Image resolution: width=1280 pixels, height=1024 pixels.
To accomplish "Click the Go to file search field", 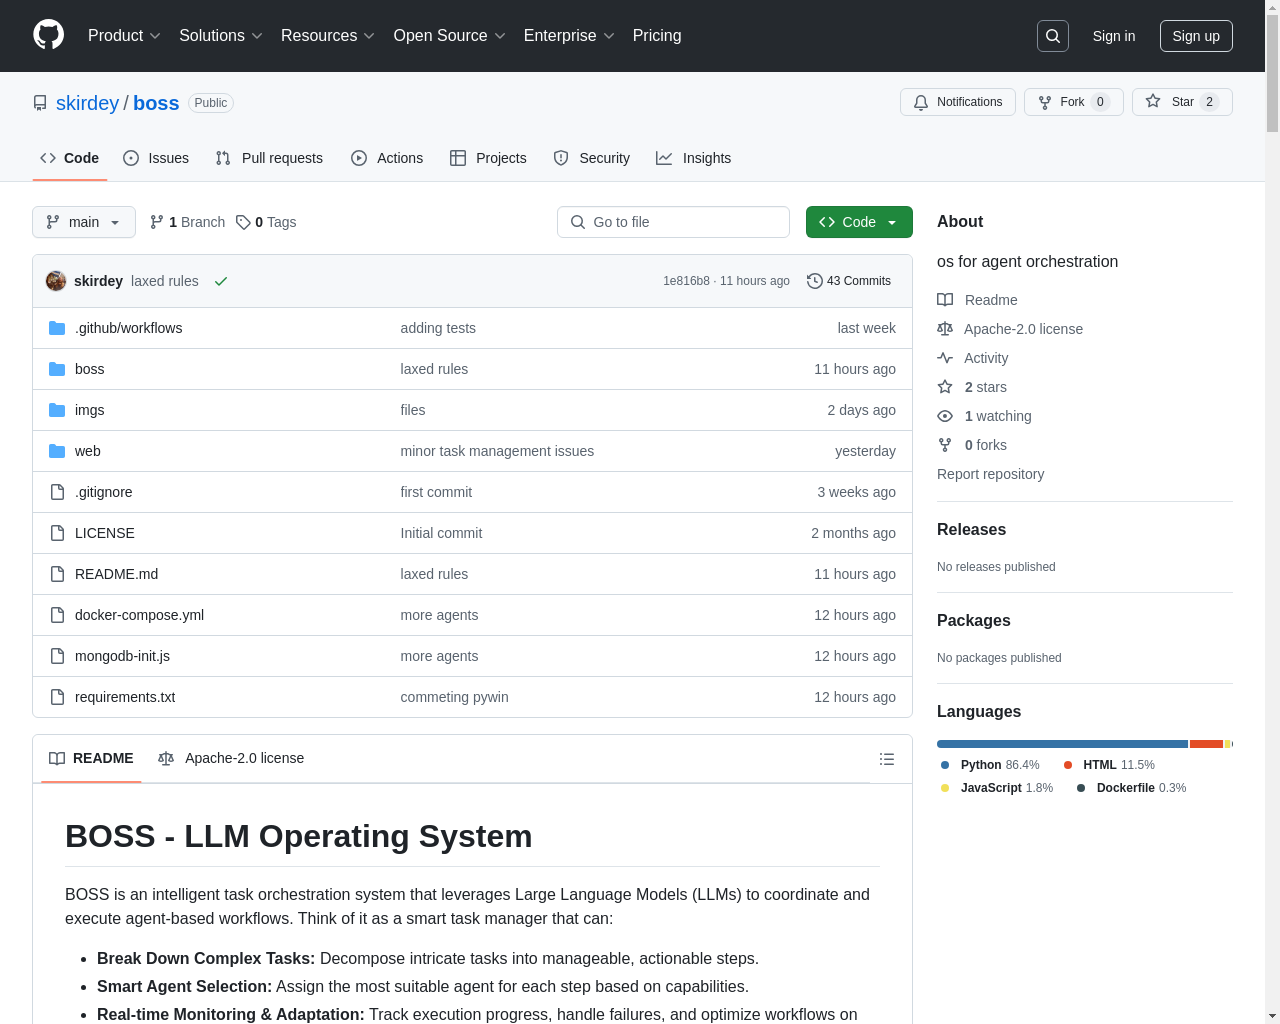I will (673, 222).
